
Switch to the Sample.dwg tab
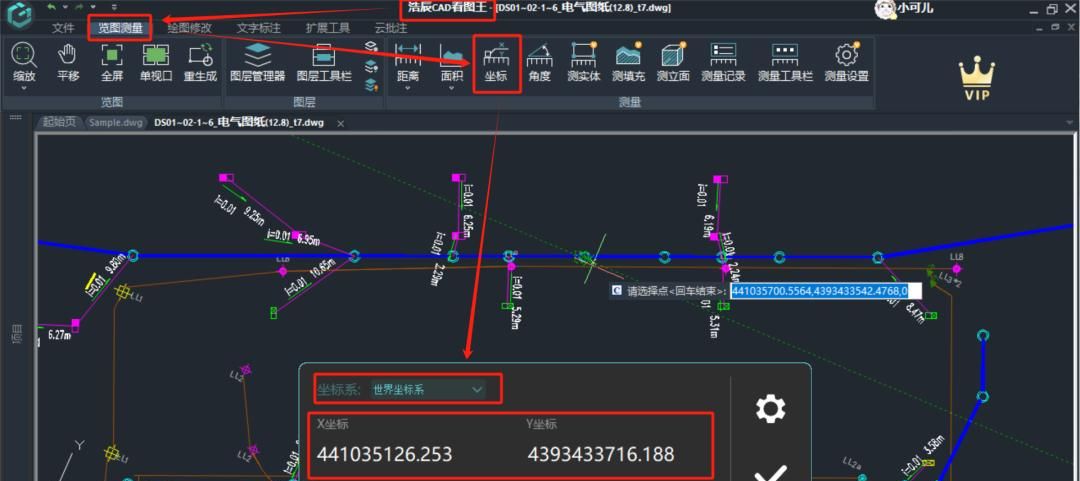(x=116, y=123)
